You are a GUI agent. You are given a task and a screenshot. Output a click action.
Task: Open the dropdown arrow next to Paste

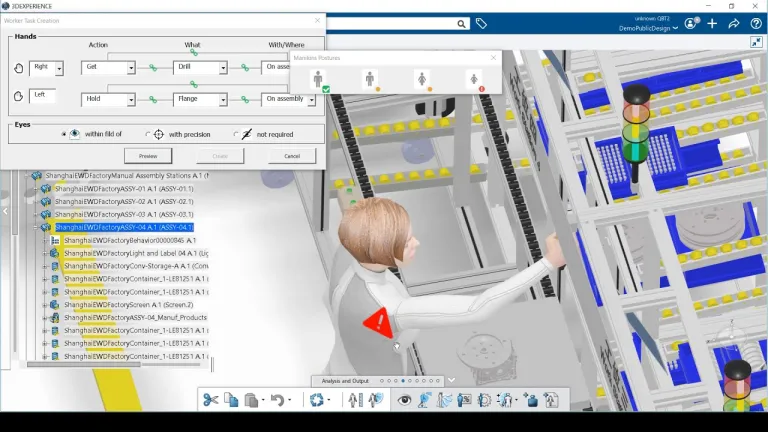(263, 400)
